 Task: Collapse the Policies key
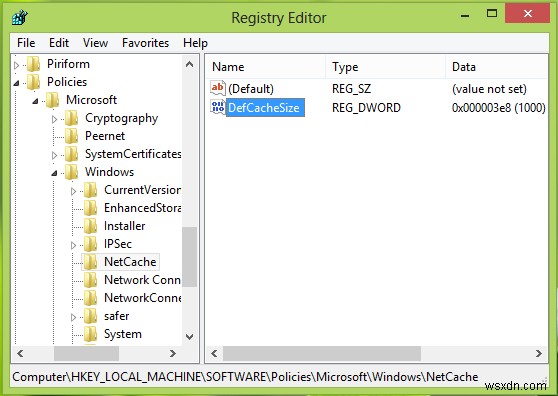[x=16, y=83]
